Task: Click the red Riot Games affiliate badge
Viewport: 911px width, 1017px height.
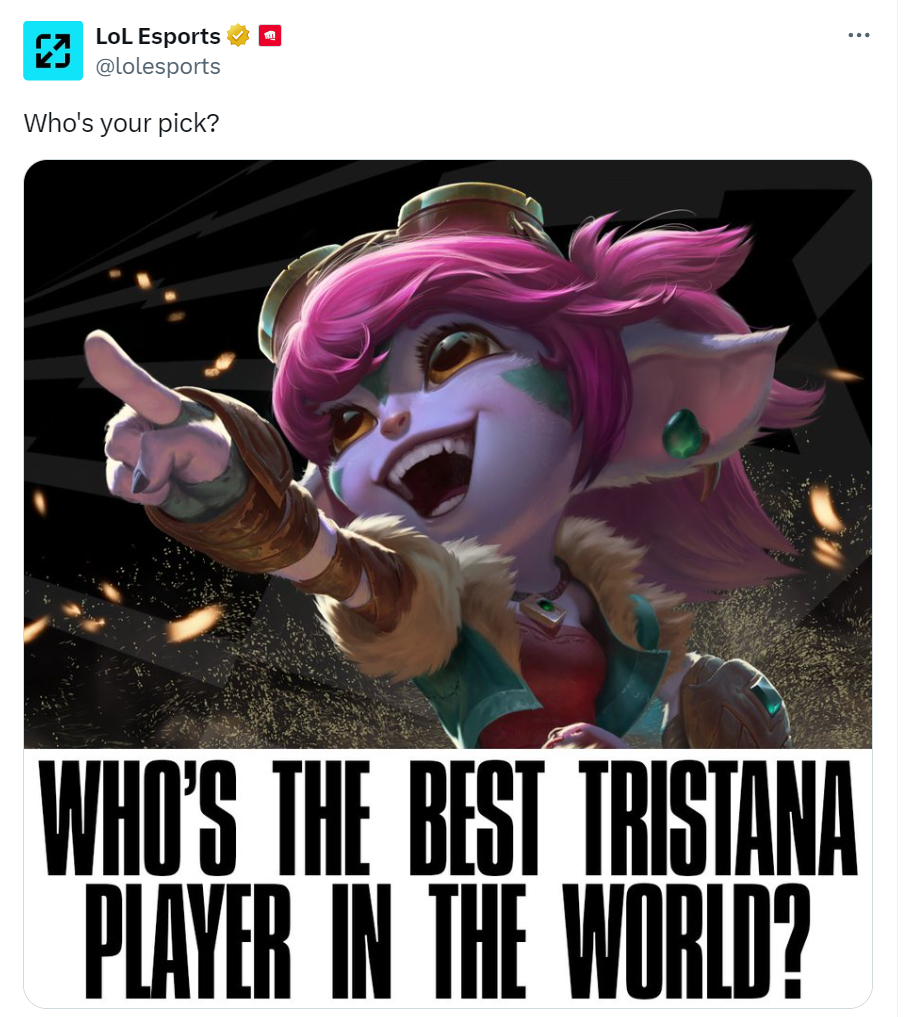Action: point(270,36)
